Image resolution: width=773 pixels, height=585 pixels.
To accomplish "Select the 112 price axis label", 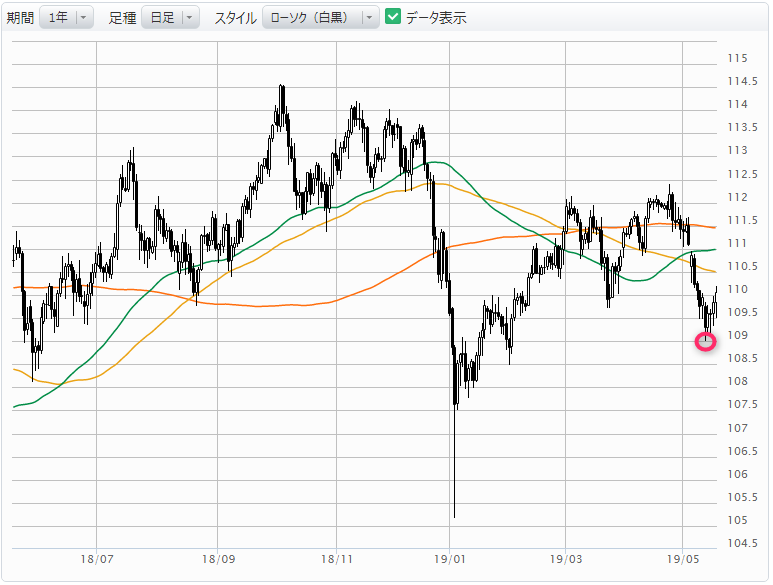I will click(737, 197).
